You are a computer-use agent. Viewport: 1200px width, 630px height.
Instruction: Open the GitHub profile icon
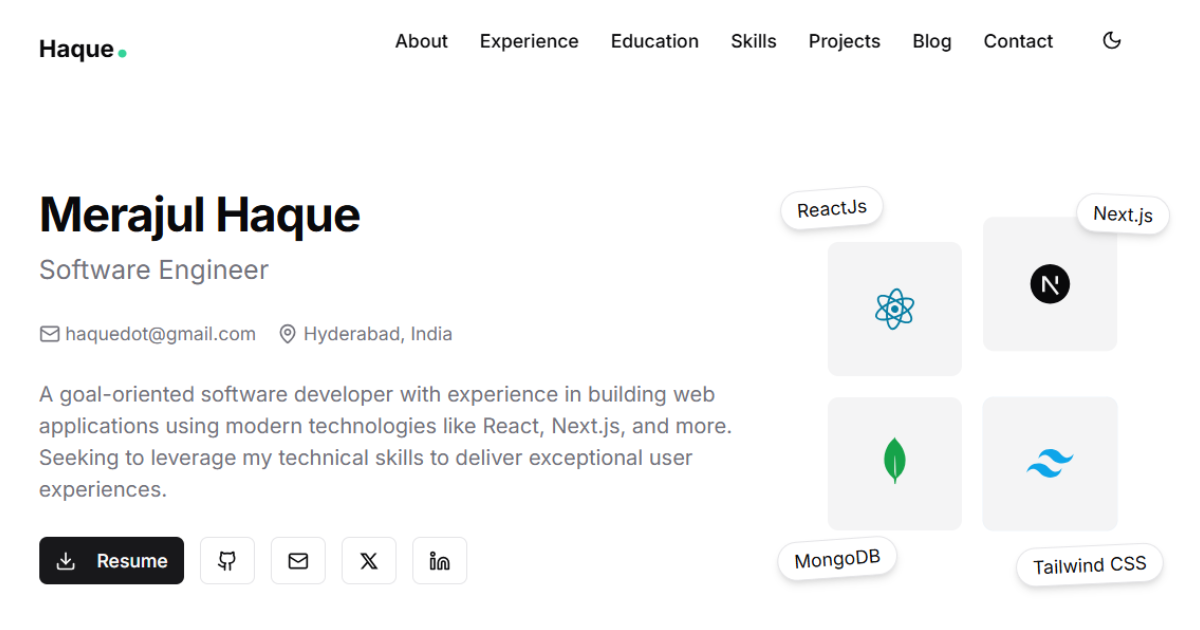227,561
